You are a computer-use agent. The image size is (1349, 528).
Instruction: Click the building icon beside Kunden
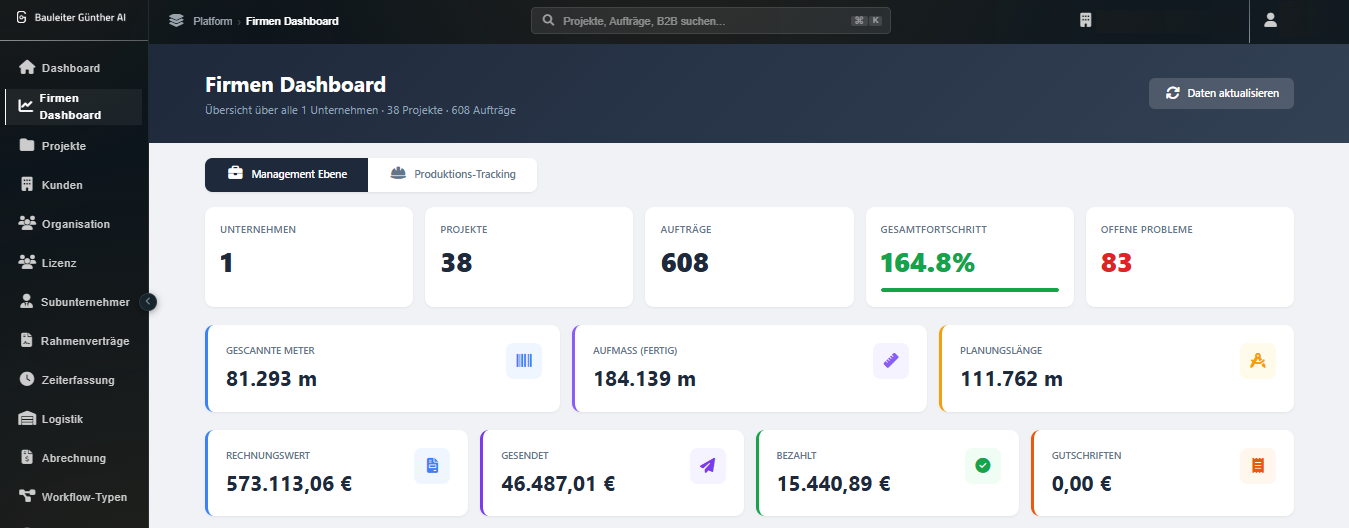click(27, 185)
